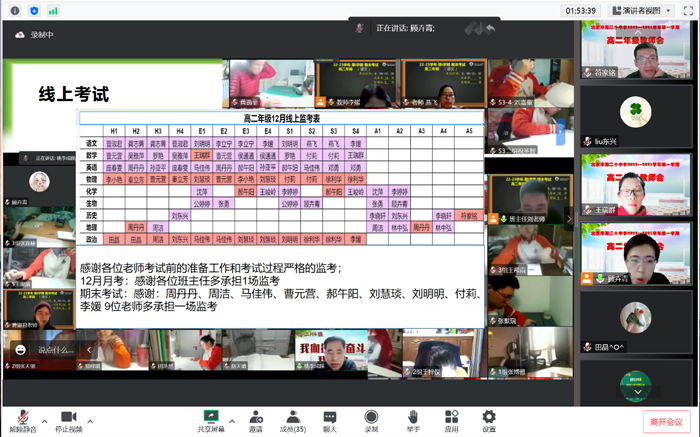Click meeting timer 01:53:39
Image resolution: width=700 pixels, height=437 pixels.
pyautogui.click(x=580, y=11)
